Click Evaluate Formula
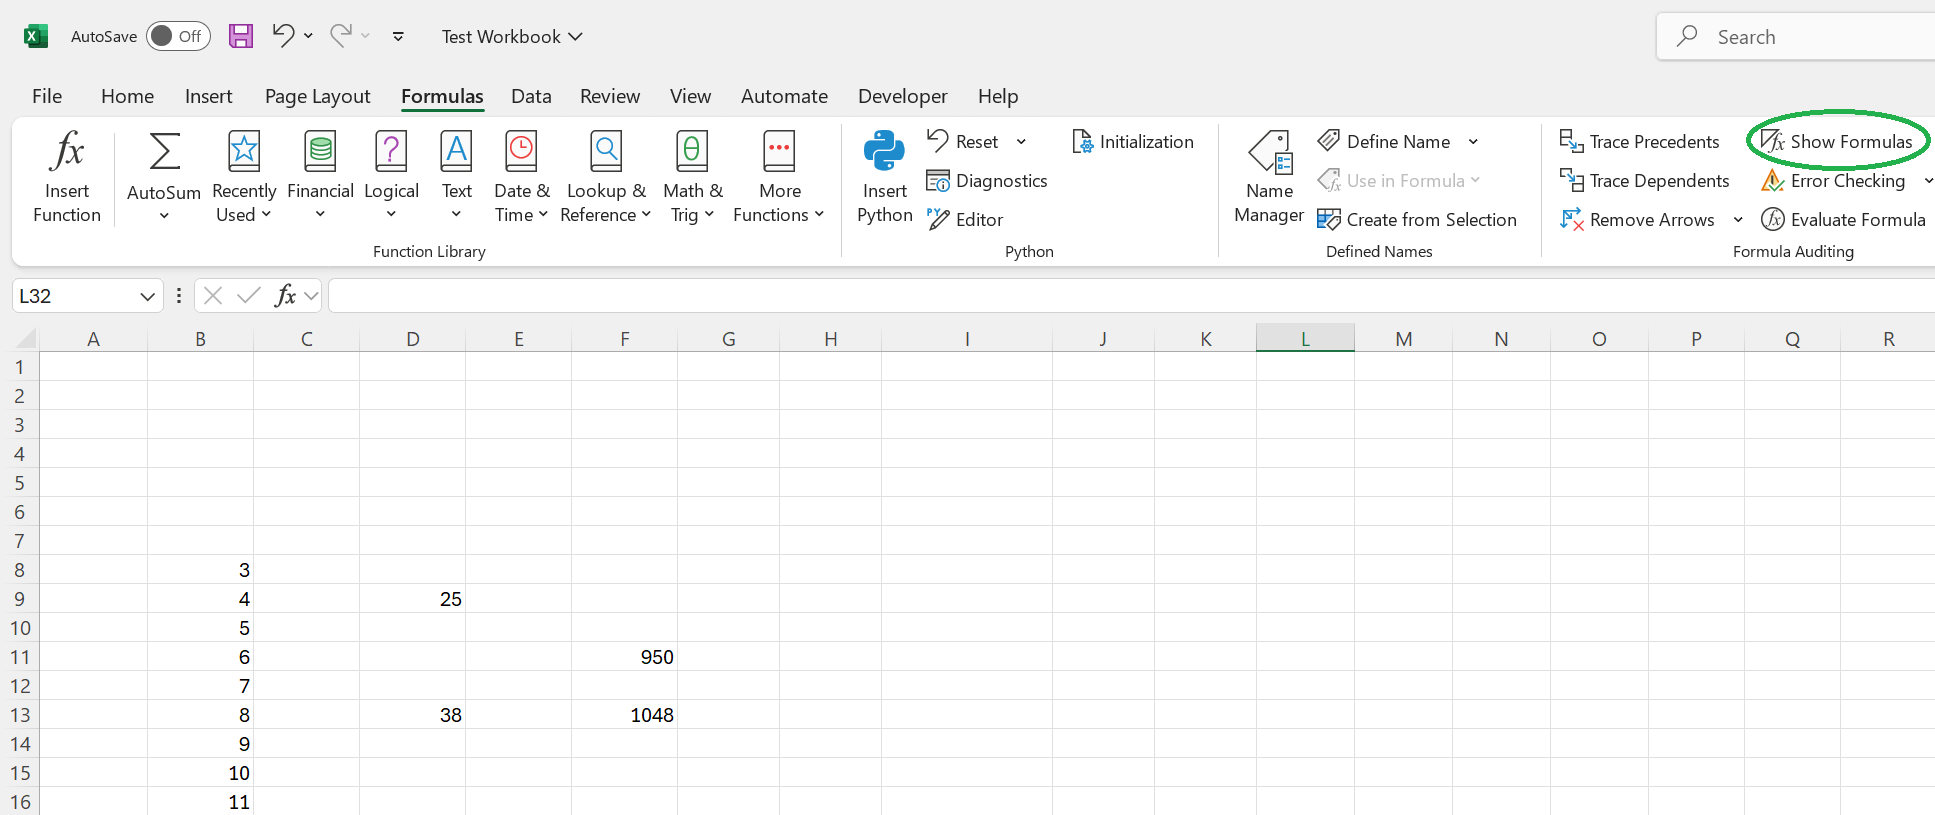Screen dimensions: 1935x815 1843,220
